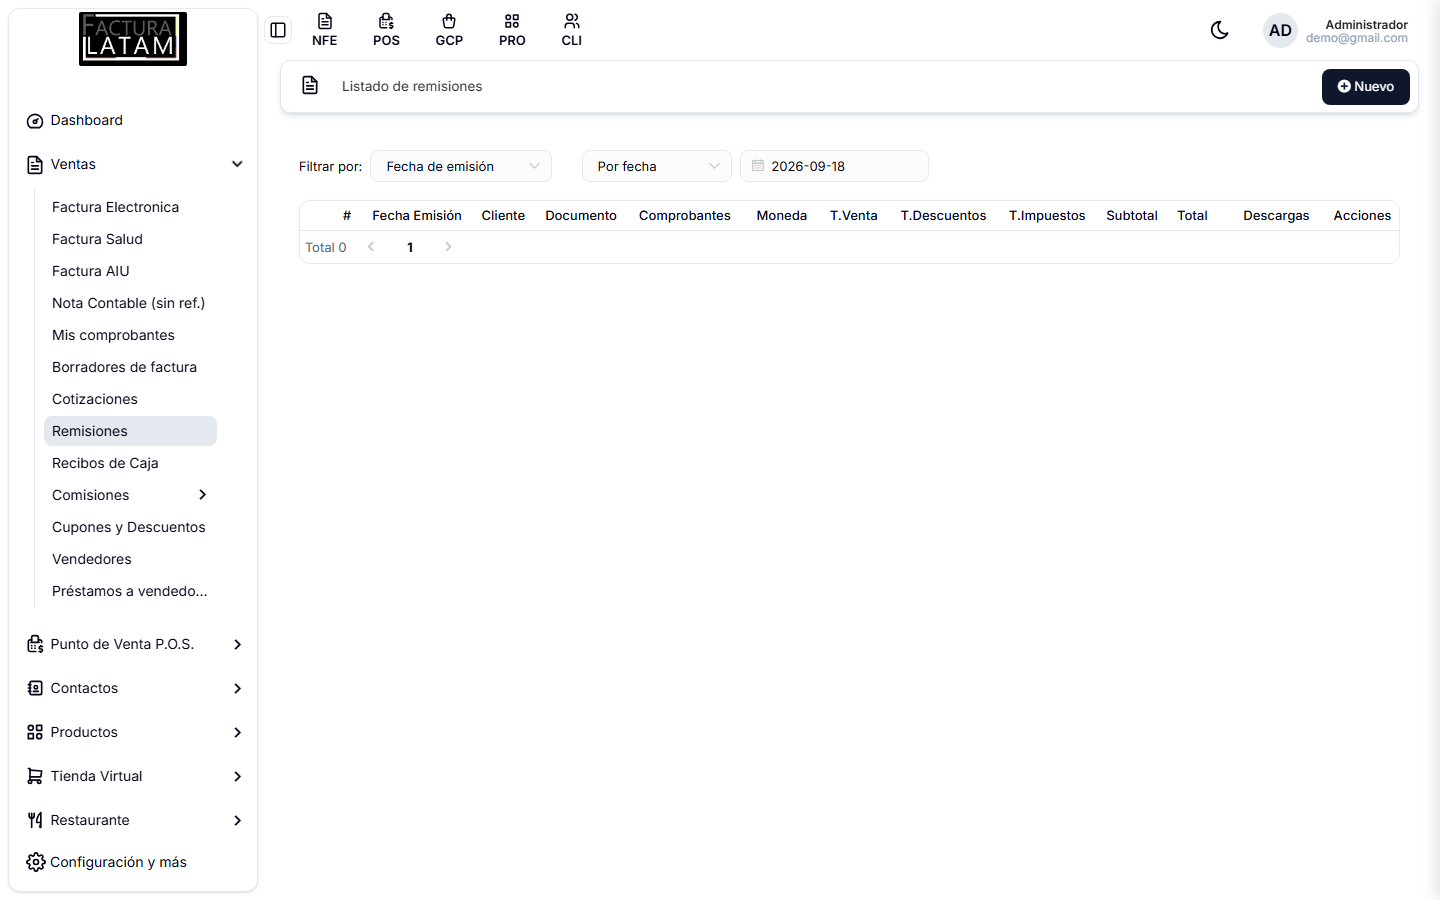The width and height of the screenshot is (1440, 900).
Task: Open the POS shortcut icon
Action: coord(386,30)
